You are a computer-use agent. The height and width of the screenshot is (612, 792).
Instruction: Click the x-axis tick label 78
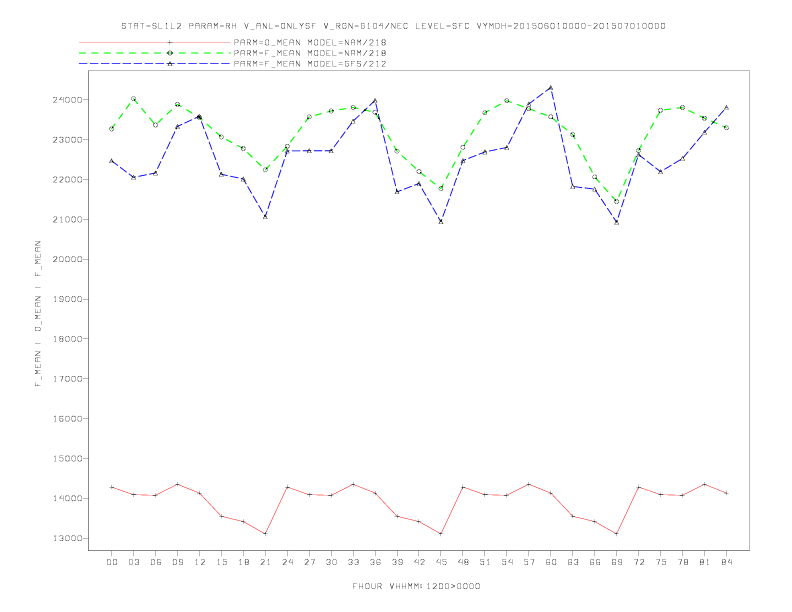[x=683, y=562]
